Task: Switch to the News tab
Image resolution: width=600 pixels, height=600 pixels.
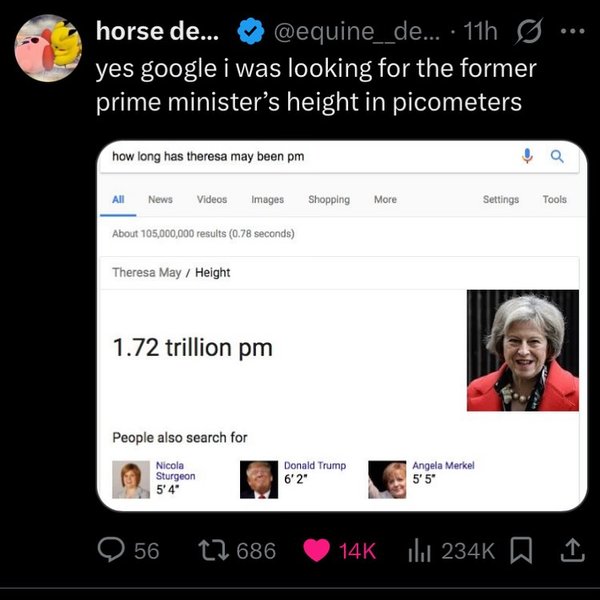Action: 160,200
